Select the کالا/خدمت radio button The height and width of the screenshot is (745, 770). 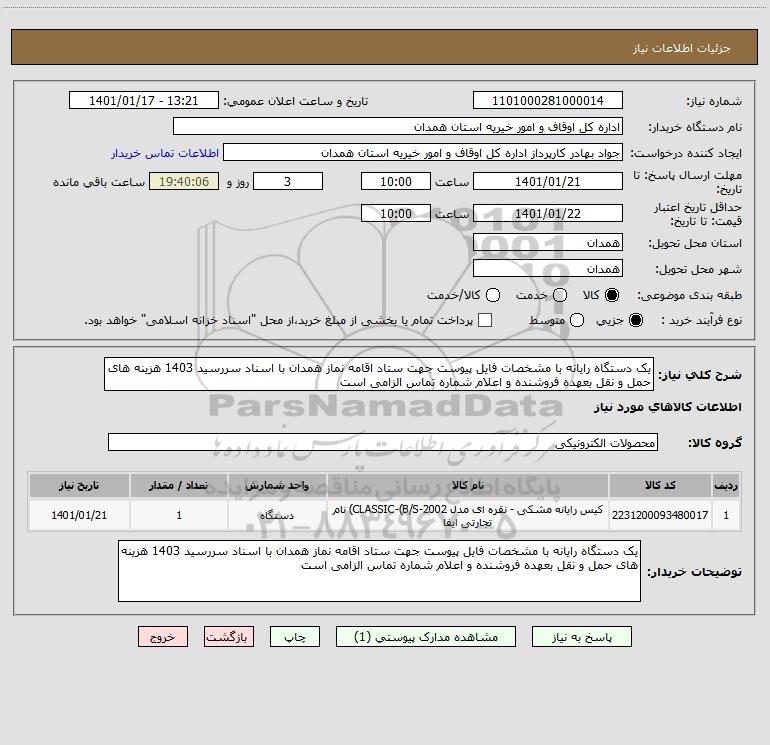click(493, 295)
